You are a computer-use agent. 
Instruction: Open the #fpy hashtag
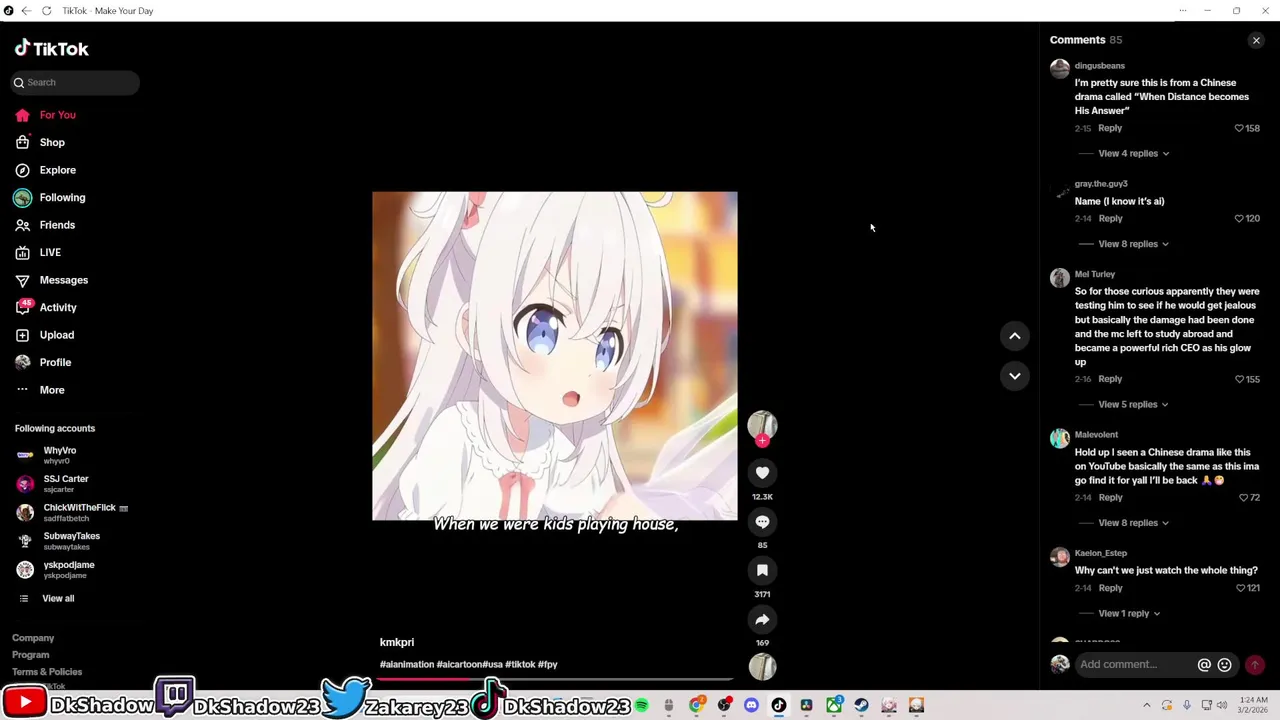[x=548, y=664]
